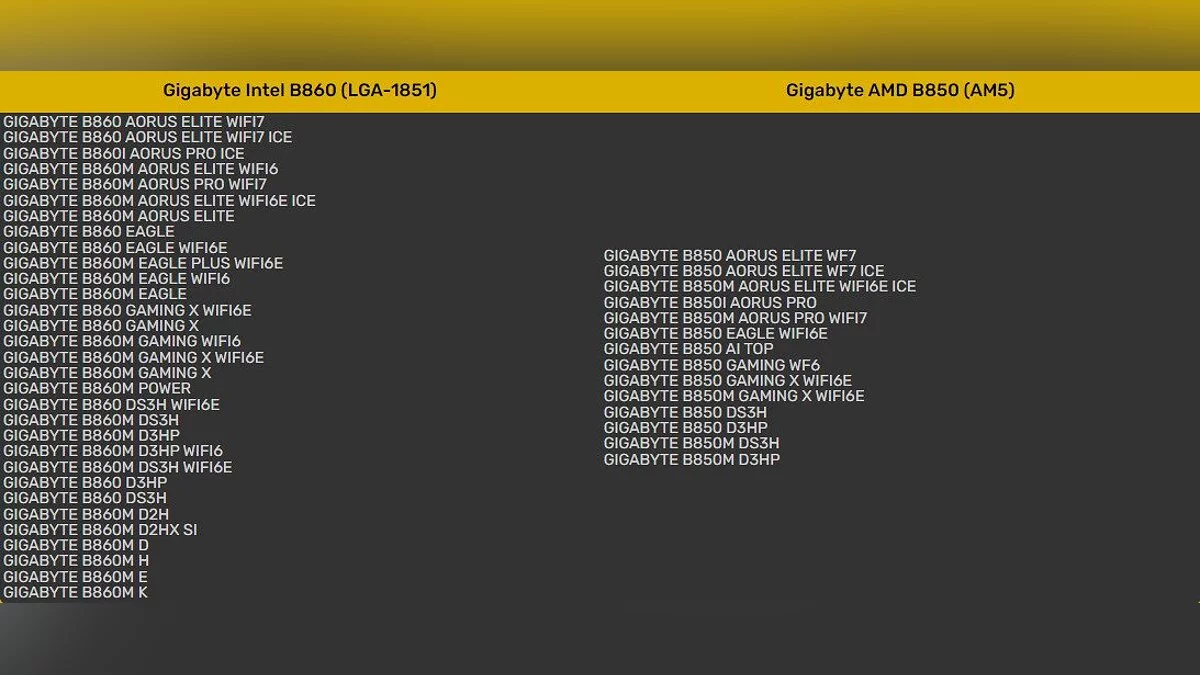Select GIGABYTE B860 DS3H WIFI6E
The height and width of the screenshot is (675, 1200).
[111, 404]
